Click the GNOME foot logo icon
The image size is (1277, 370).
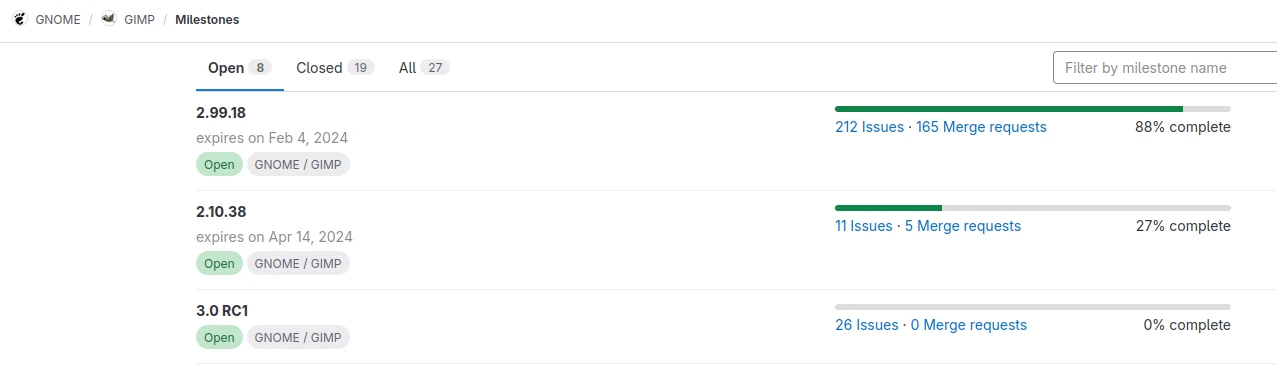click(19, 19)
